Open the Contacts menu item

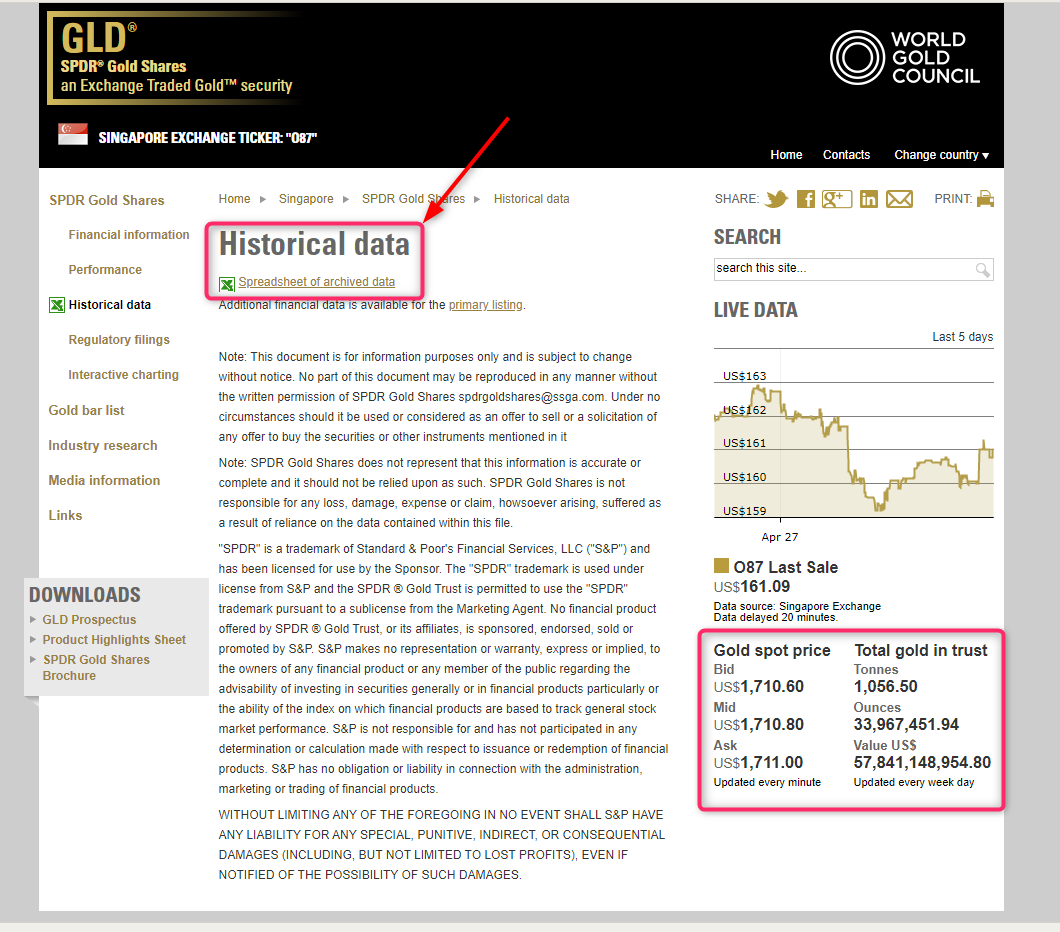click(846, 155)
